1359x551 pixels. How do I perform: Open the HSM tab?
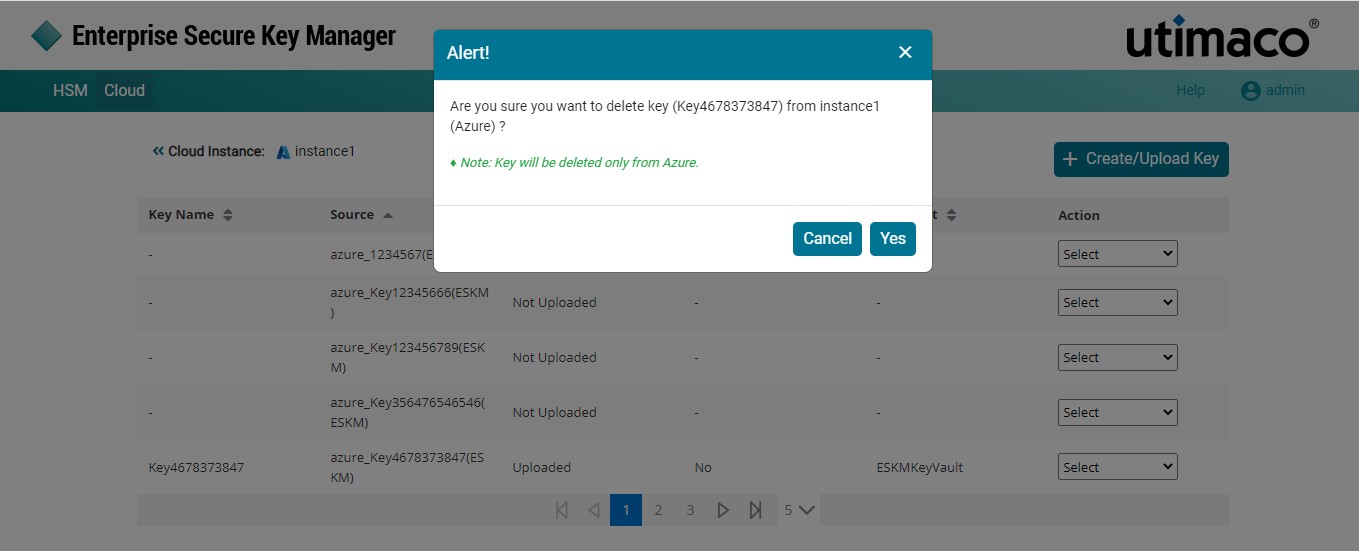click(x=70, y=90)
